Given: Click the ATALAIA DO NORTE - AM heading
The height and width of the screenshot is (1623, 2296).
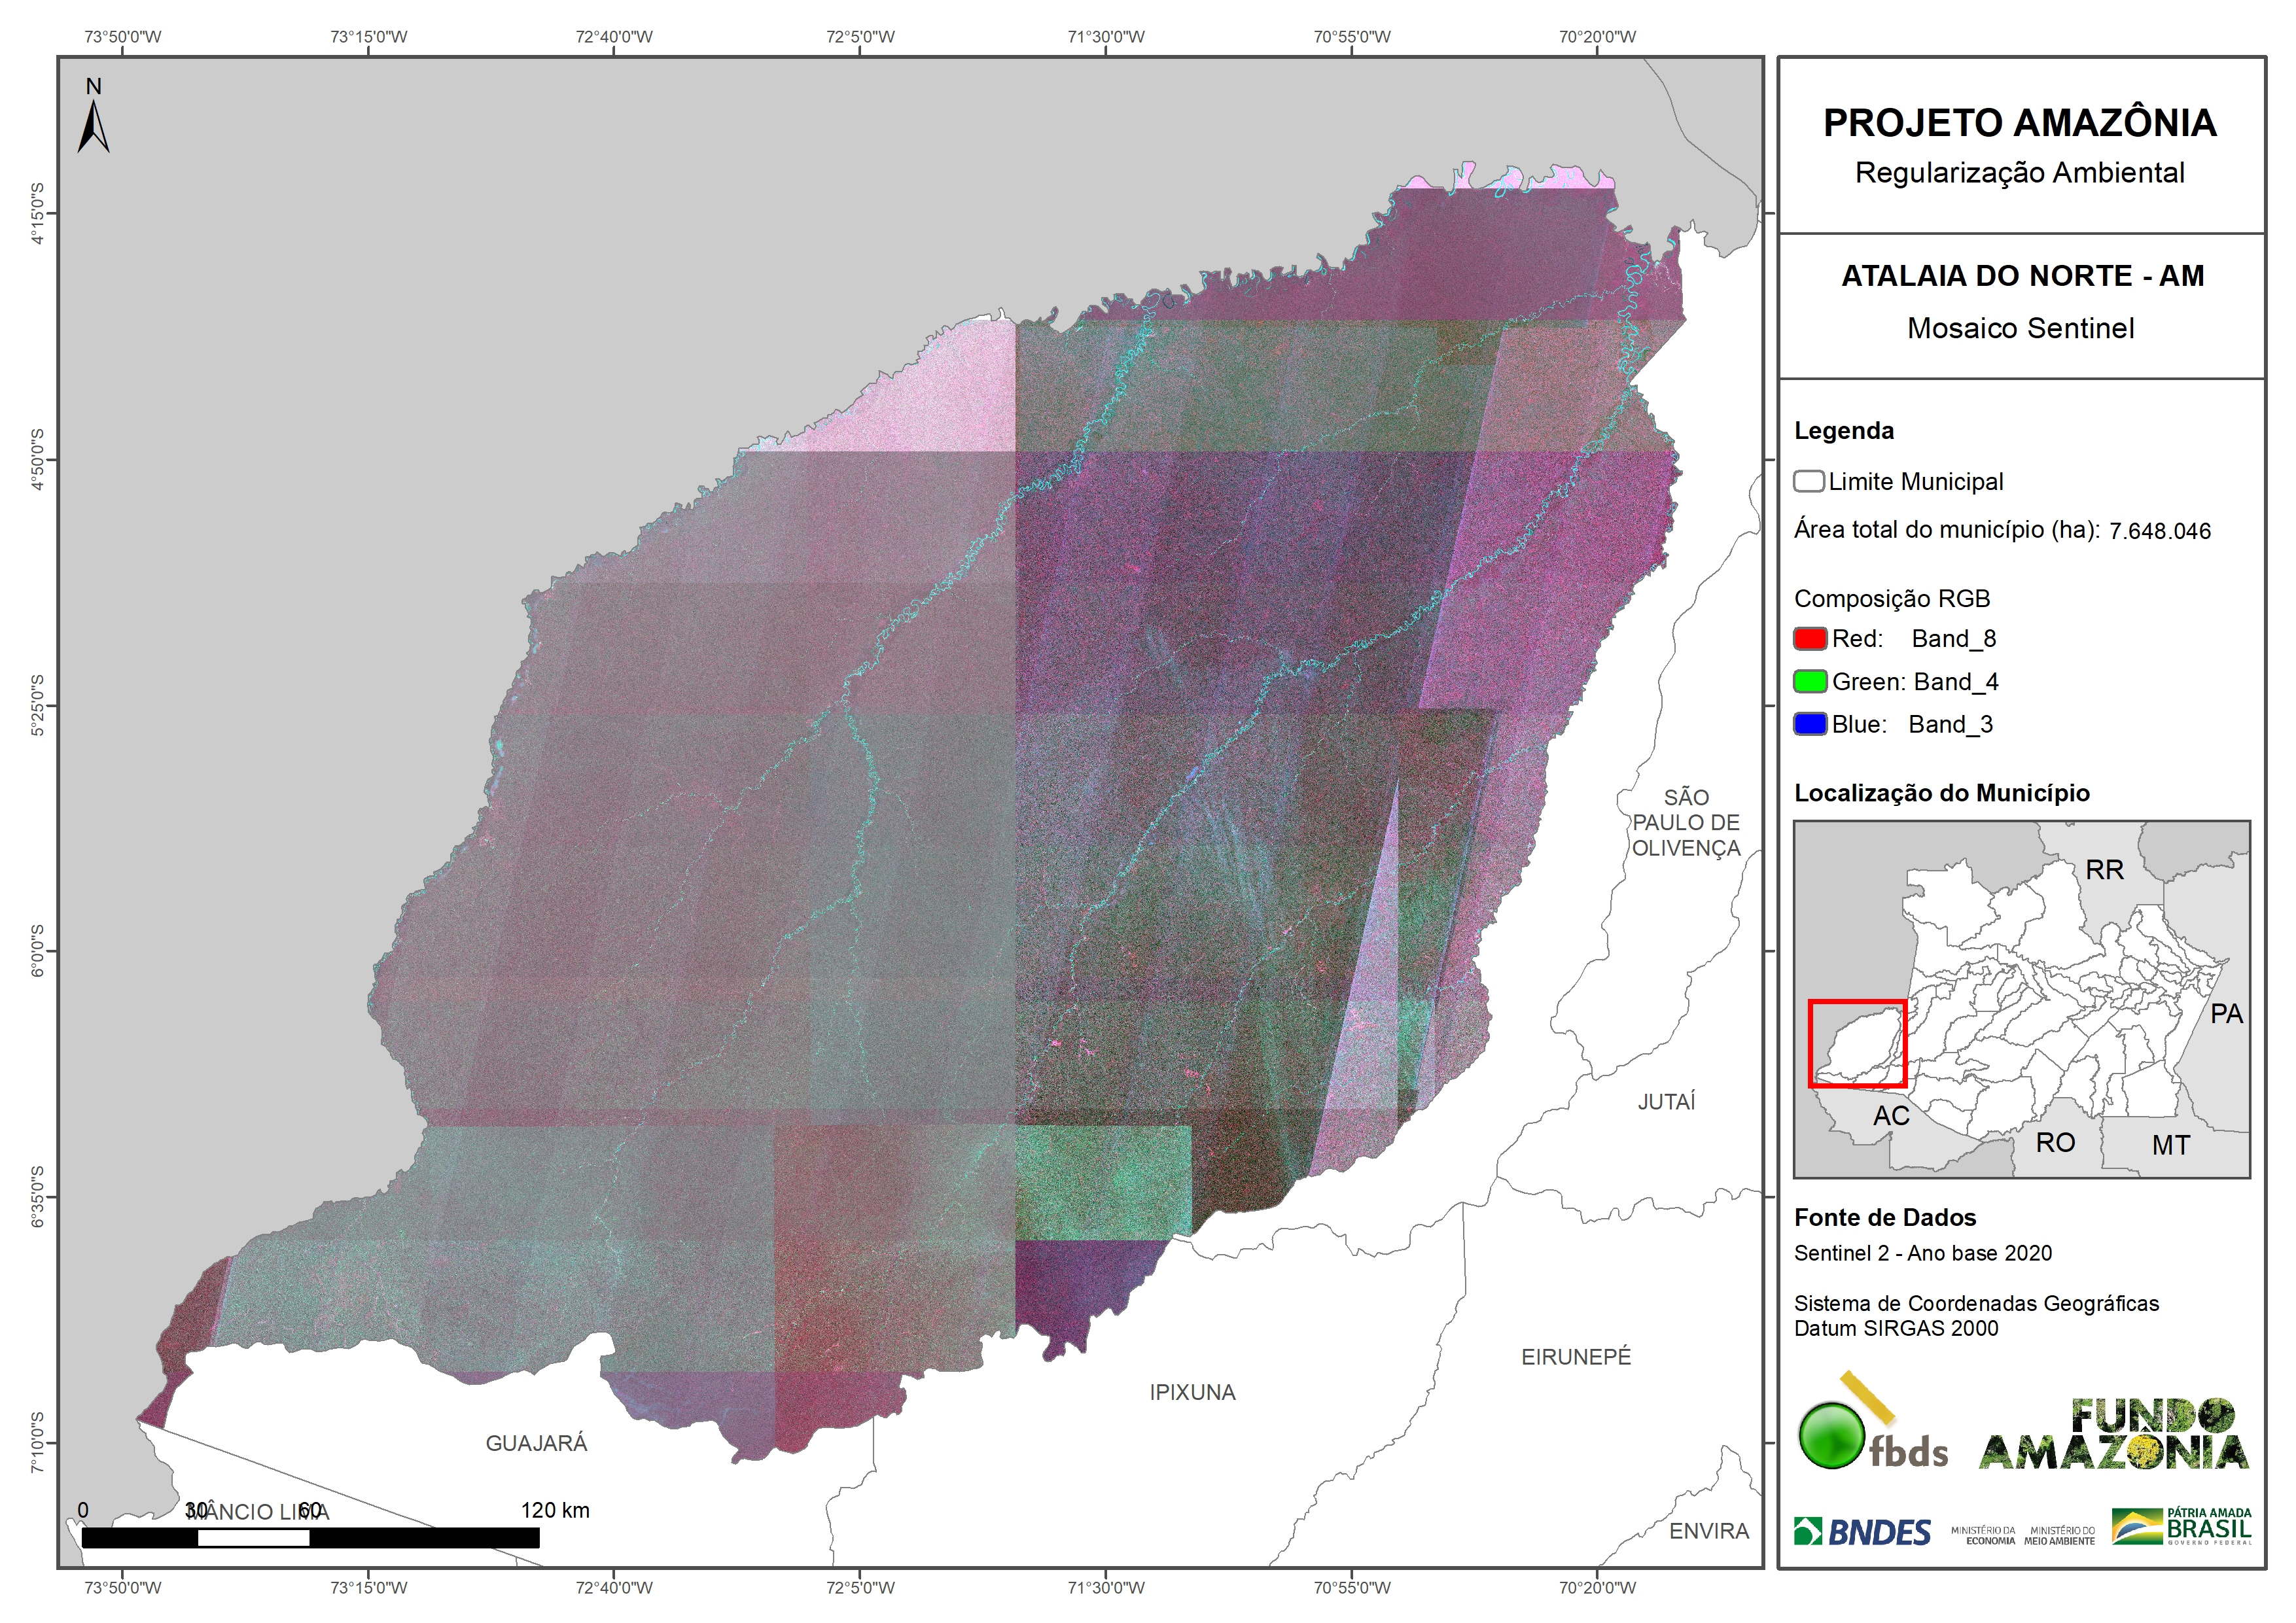Looking at the screenshot, I should click(x=2022, y=276).
